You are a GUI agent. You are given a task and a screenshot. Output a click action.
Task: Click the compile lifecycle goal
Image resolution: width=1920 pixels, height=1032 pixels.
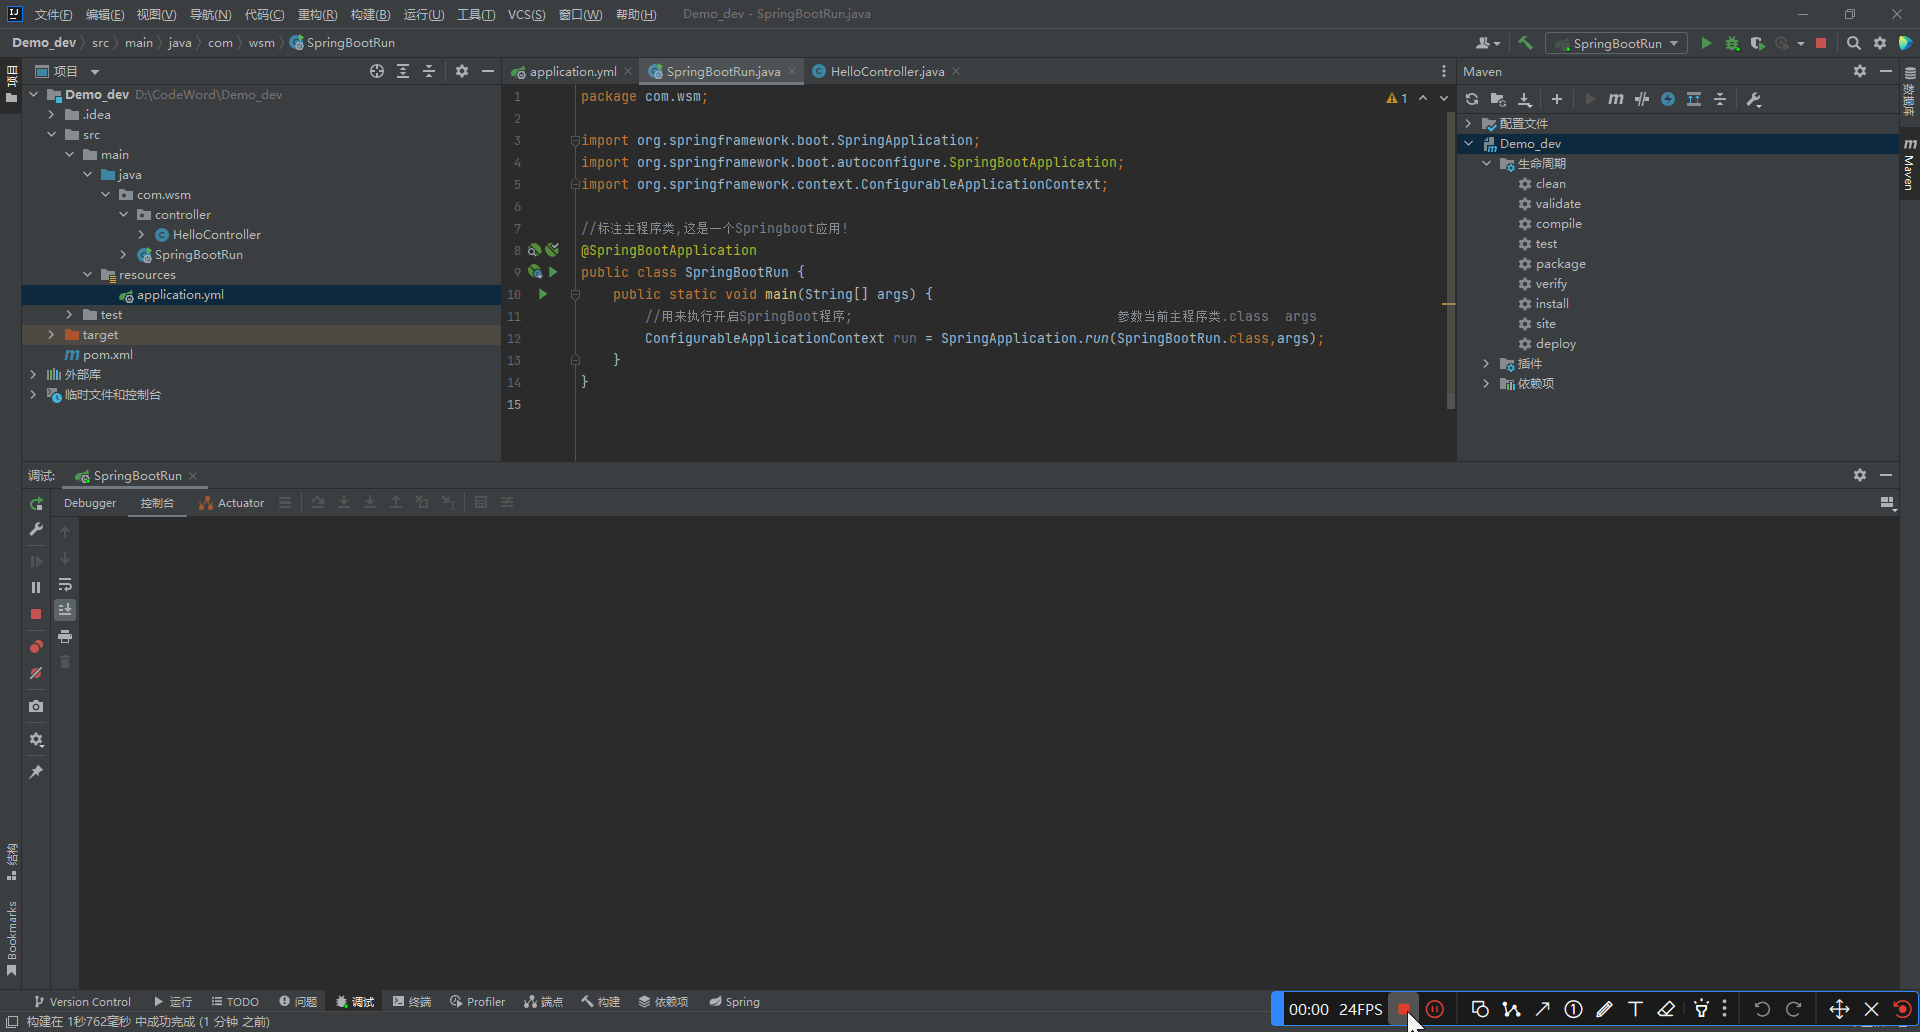(1558, 224)
